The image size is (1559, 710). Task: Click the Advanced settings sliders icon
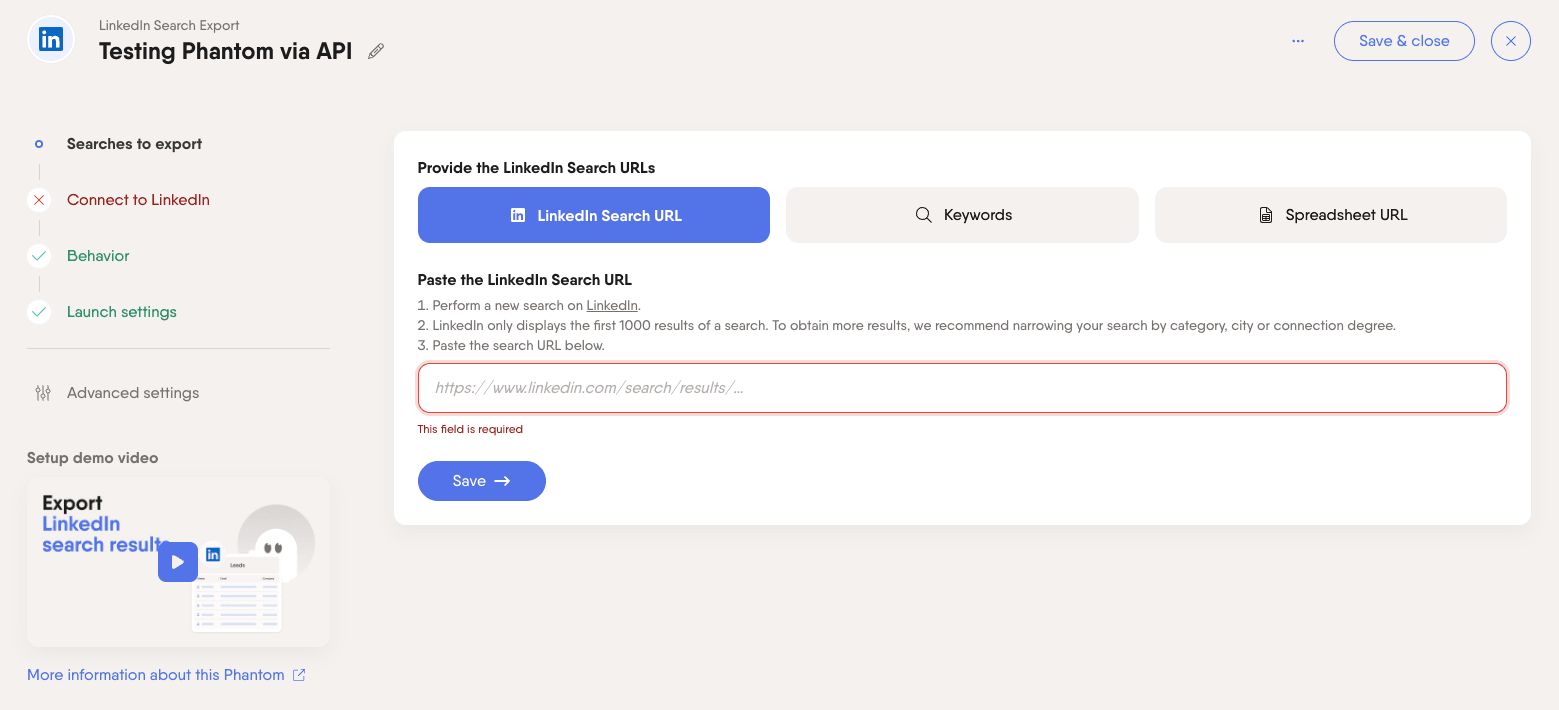coord(43,393)
